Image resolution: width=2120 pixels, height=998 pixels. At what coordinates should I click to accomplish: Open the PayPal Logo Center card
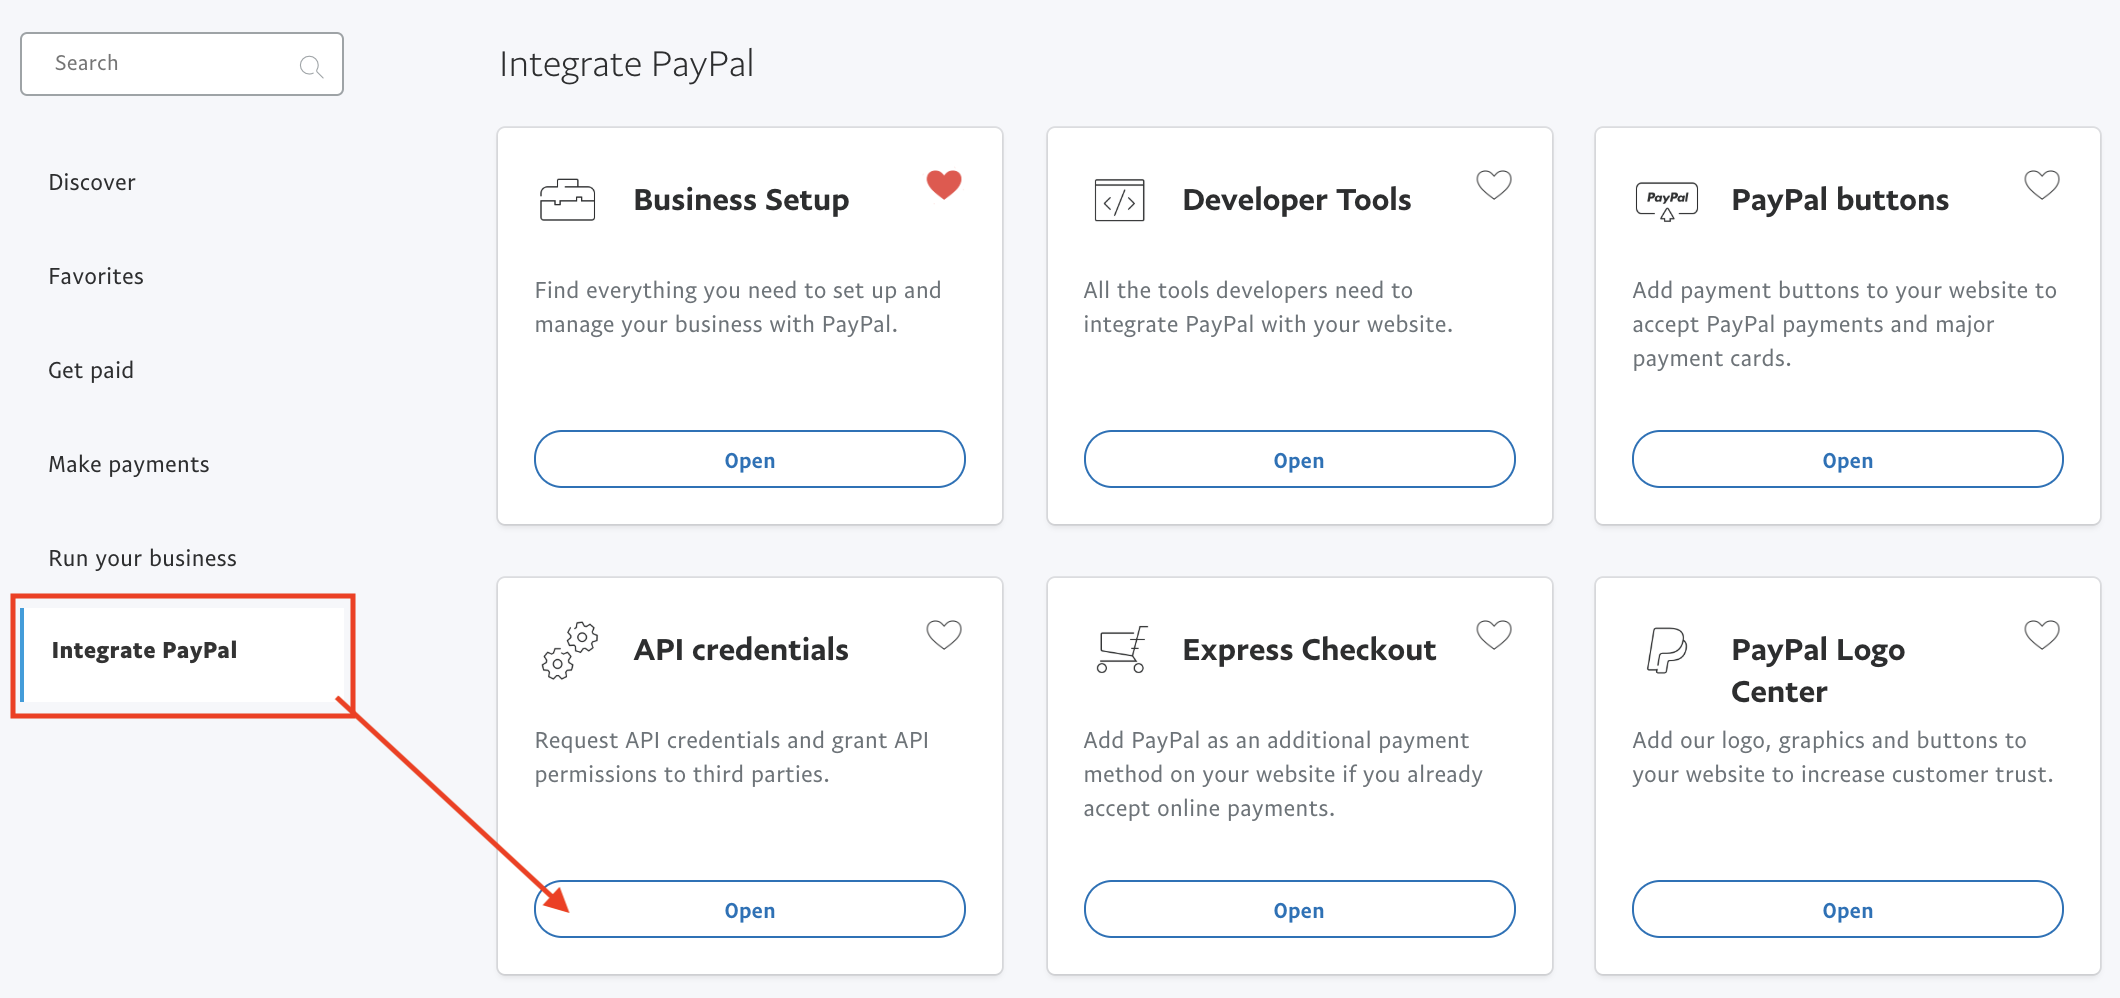pyautogui.click(x=1848, y=910)
